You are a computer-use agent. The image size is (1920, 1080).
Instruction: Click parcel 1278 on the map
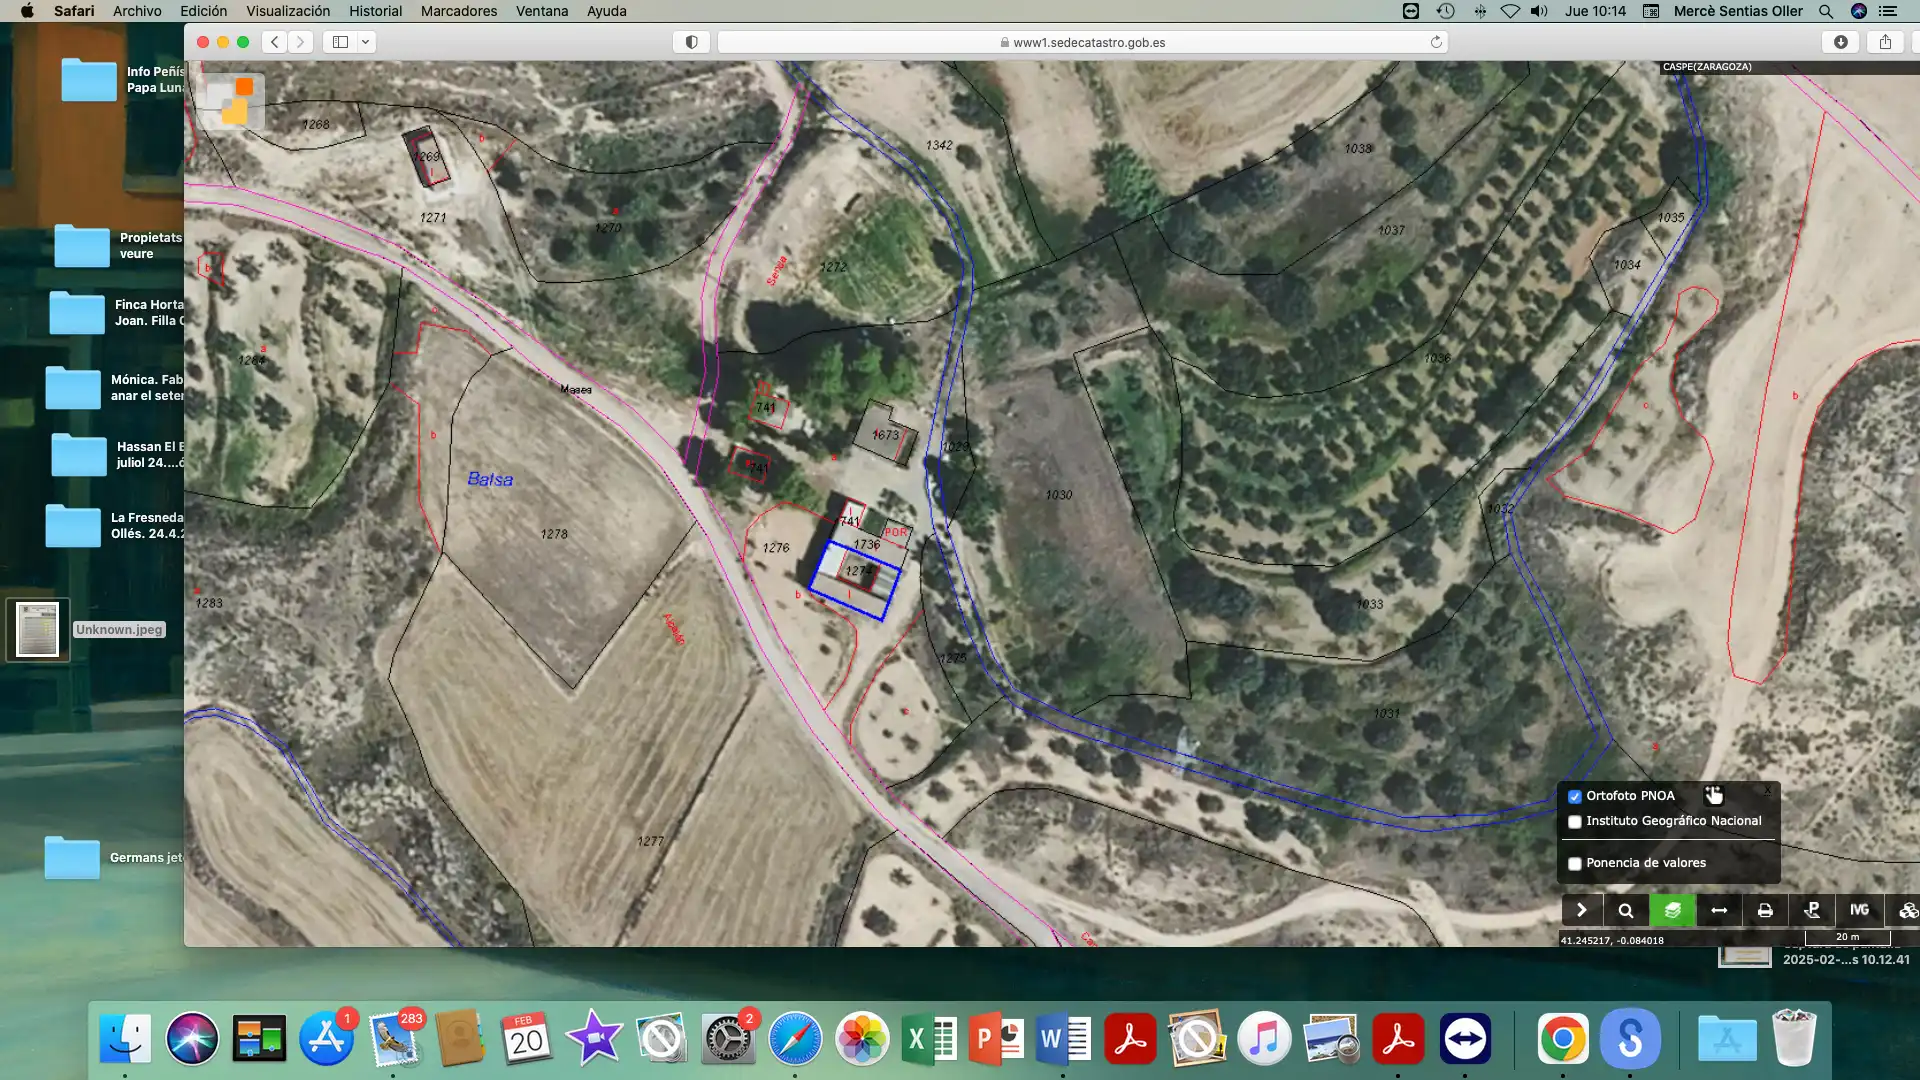pyautogui.click(x=554, y=534)
